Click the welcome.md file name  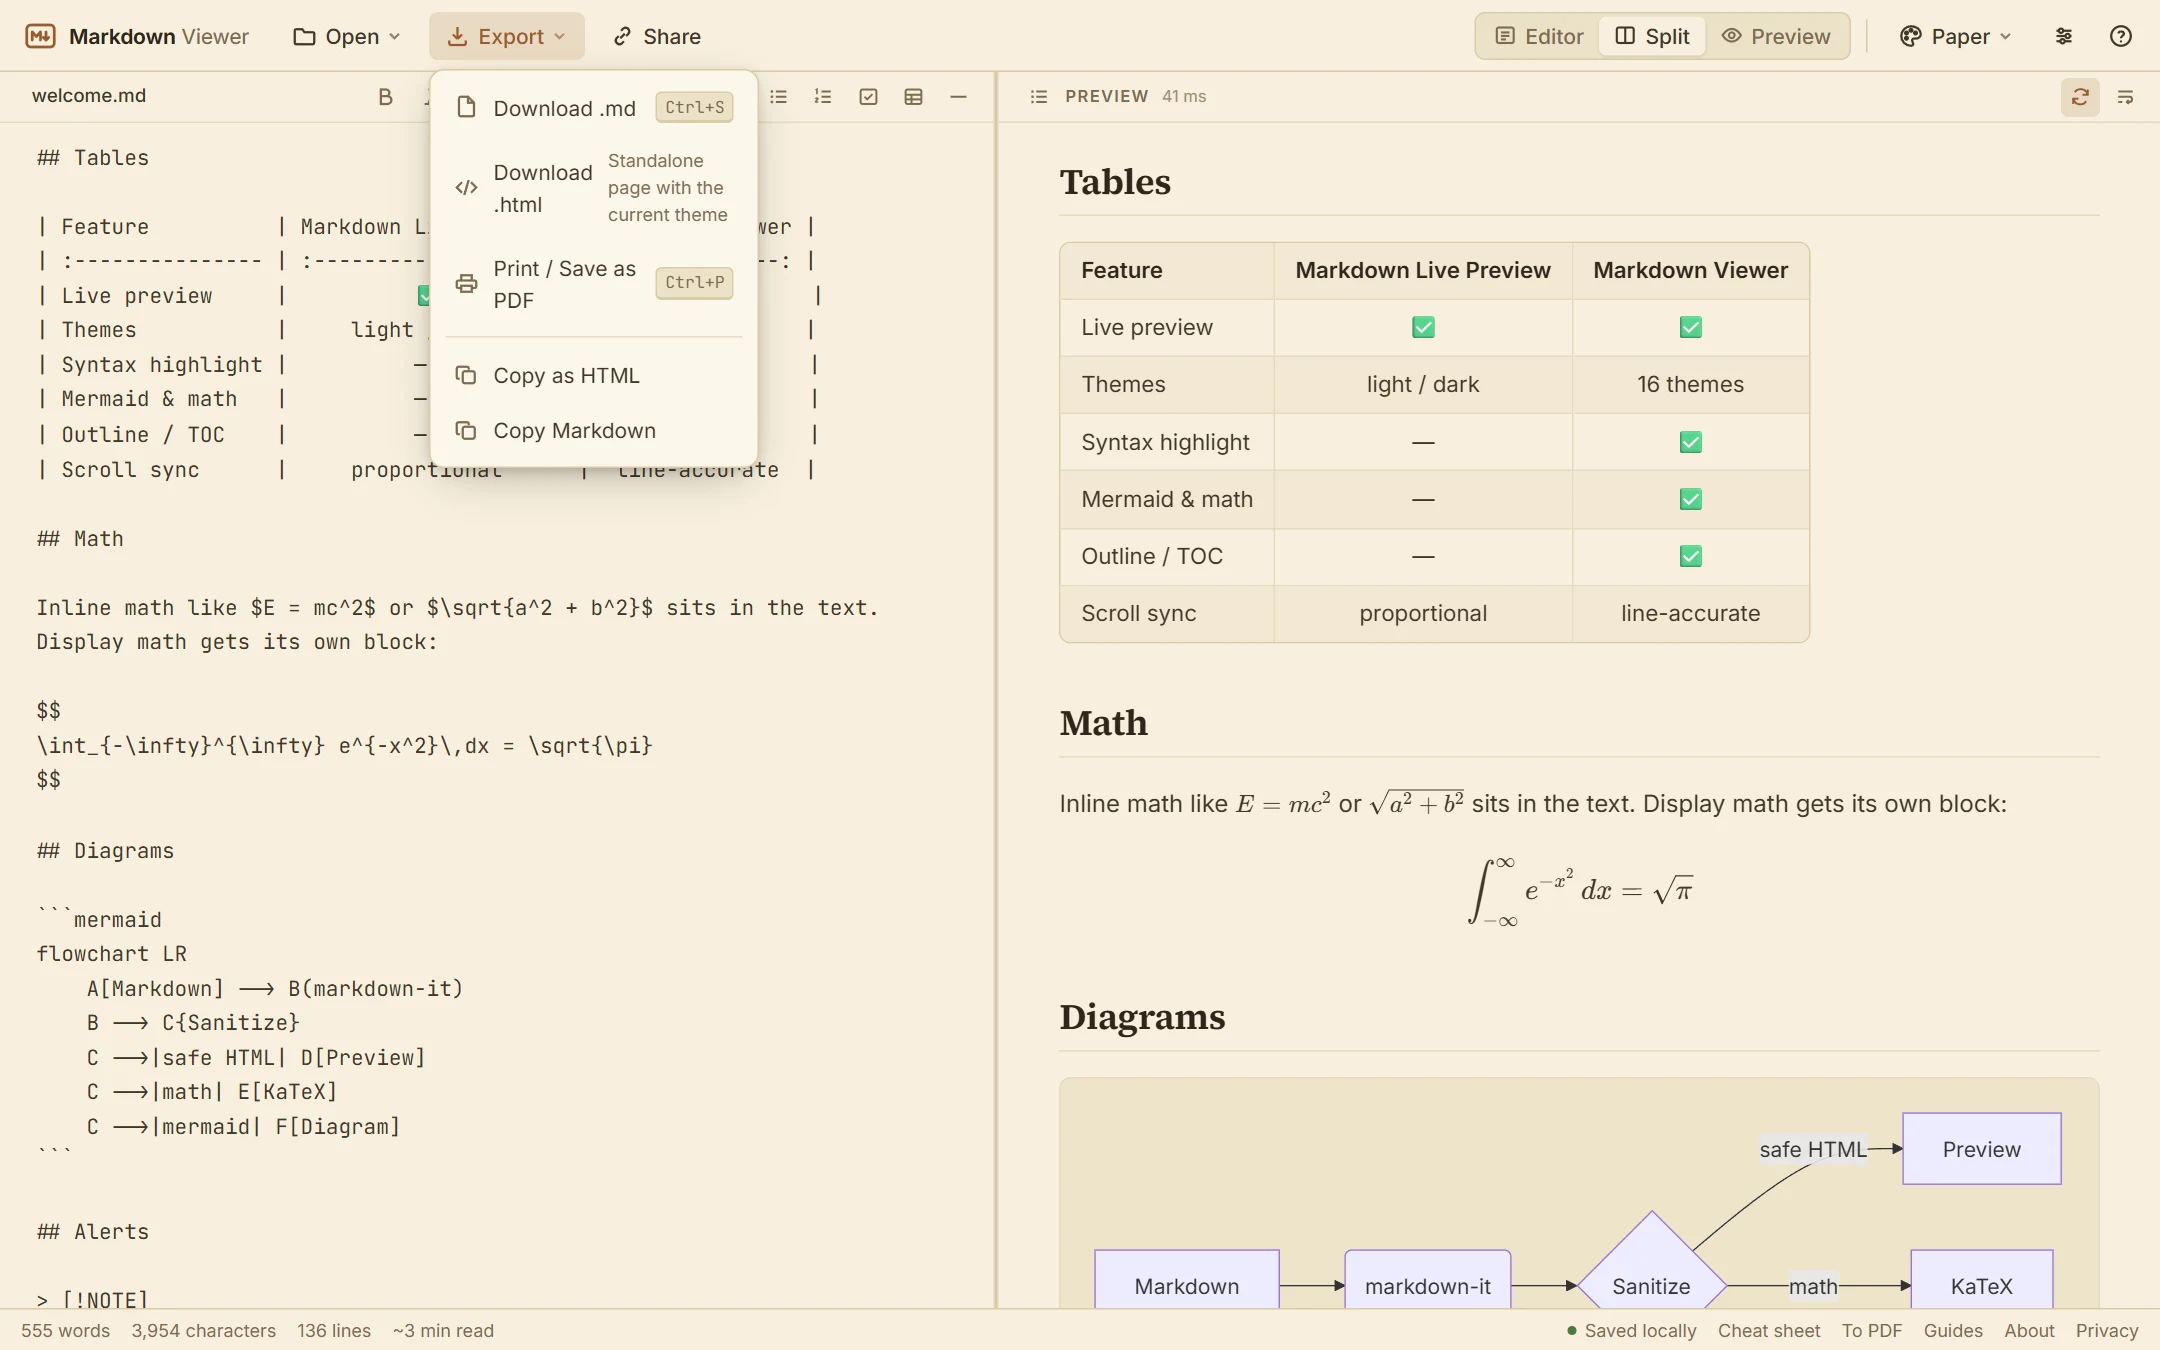89,96
